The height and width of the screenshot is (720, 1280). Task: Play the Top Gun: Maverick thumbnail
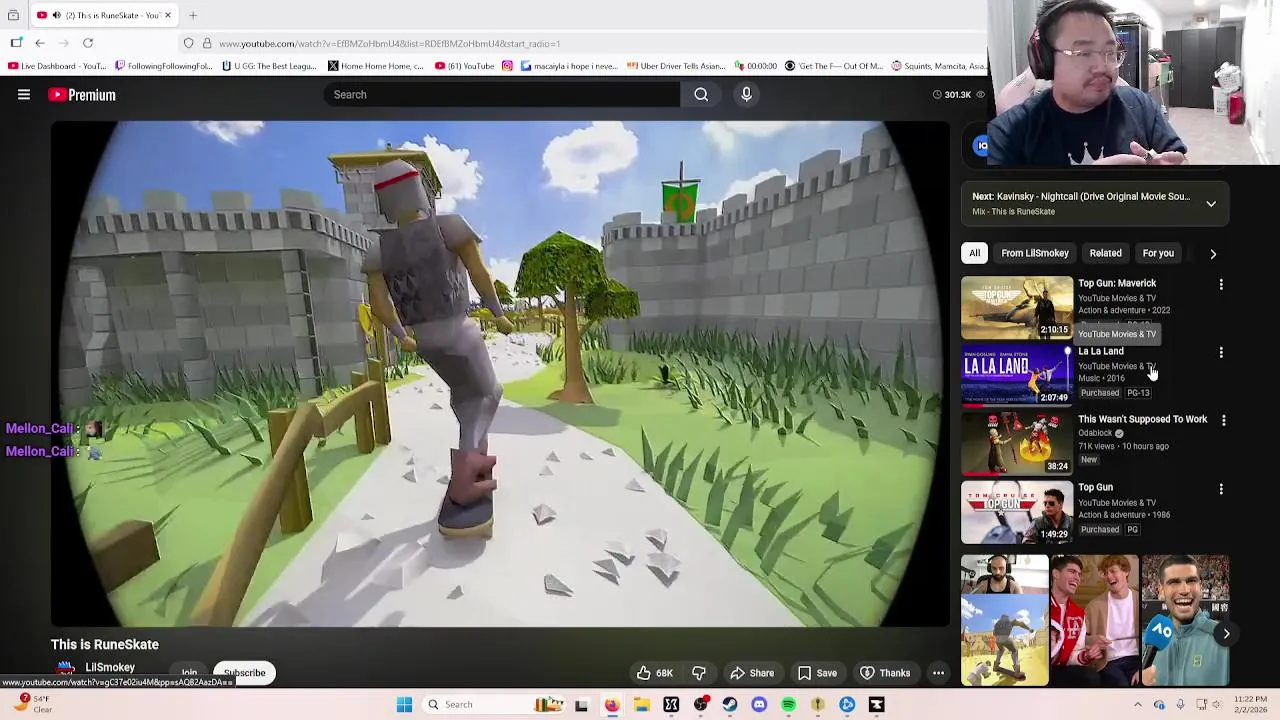point(1017,307)
